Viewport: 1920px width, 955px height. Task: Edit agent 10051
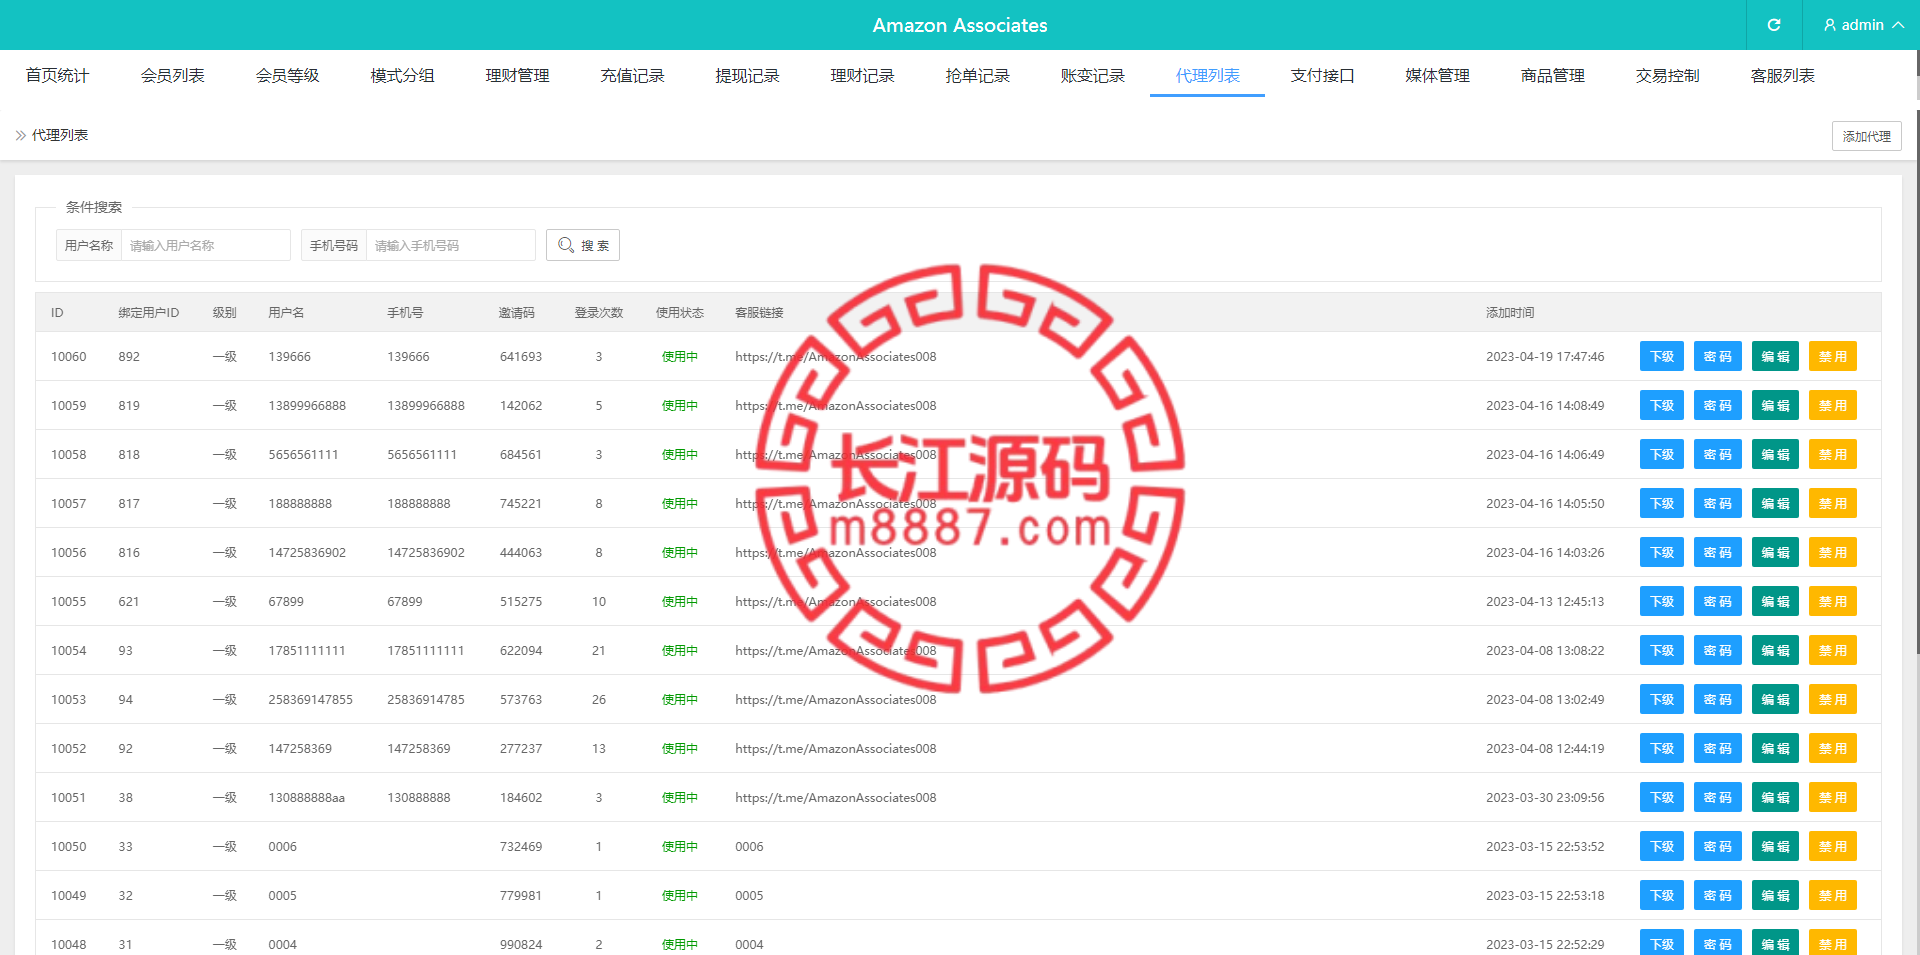coord(1775,797)
